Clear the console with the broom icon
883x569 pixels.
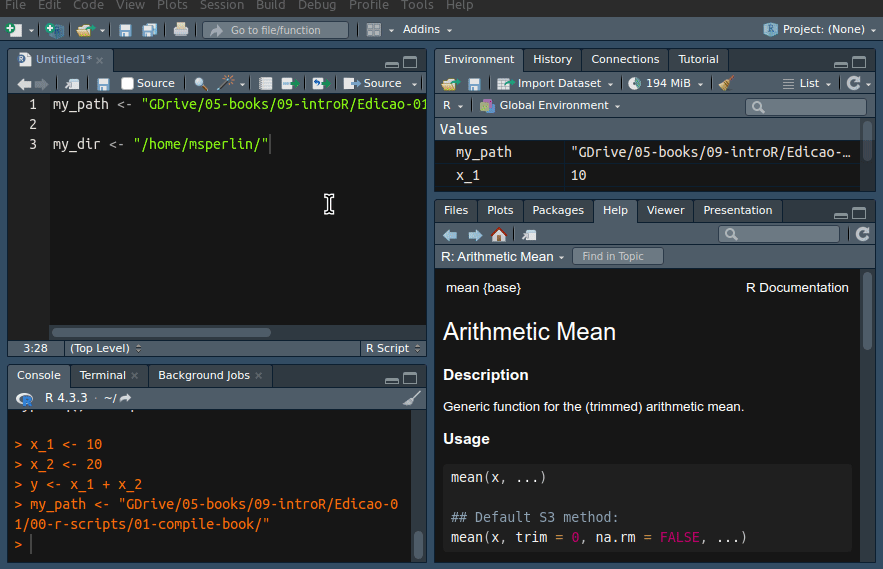[x=412, y=398]
